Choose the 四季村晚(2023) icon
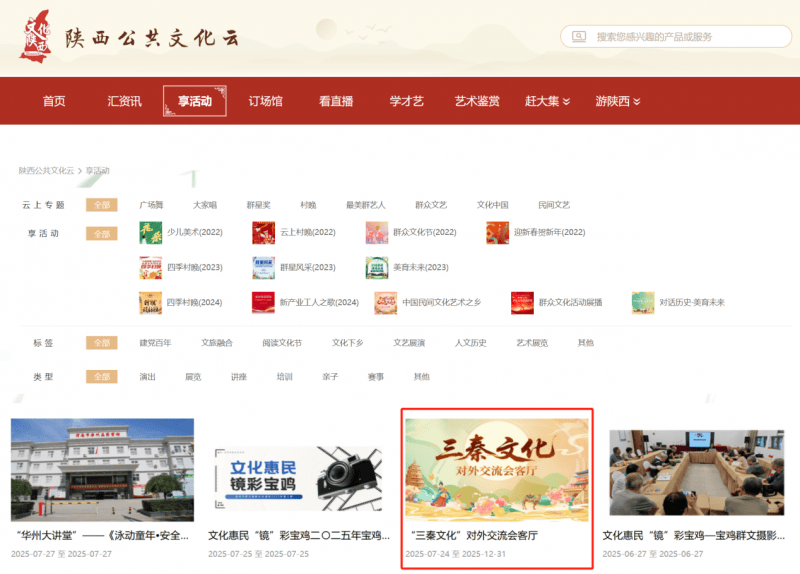Viewport: 800px width, 574px height. (150, 268)
